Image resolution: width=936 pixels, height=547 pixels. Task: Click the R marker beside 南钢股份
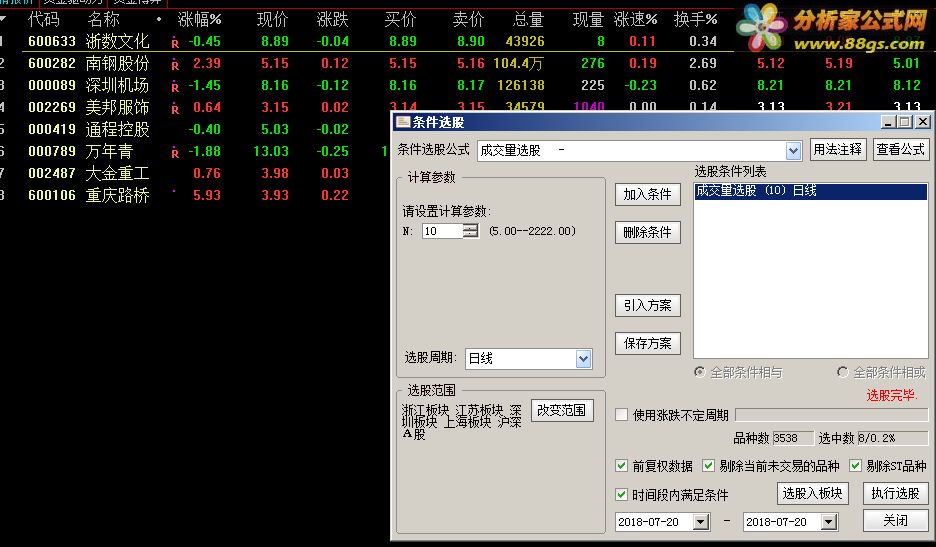(175, 64)
